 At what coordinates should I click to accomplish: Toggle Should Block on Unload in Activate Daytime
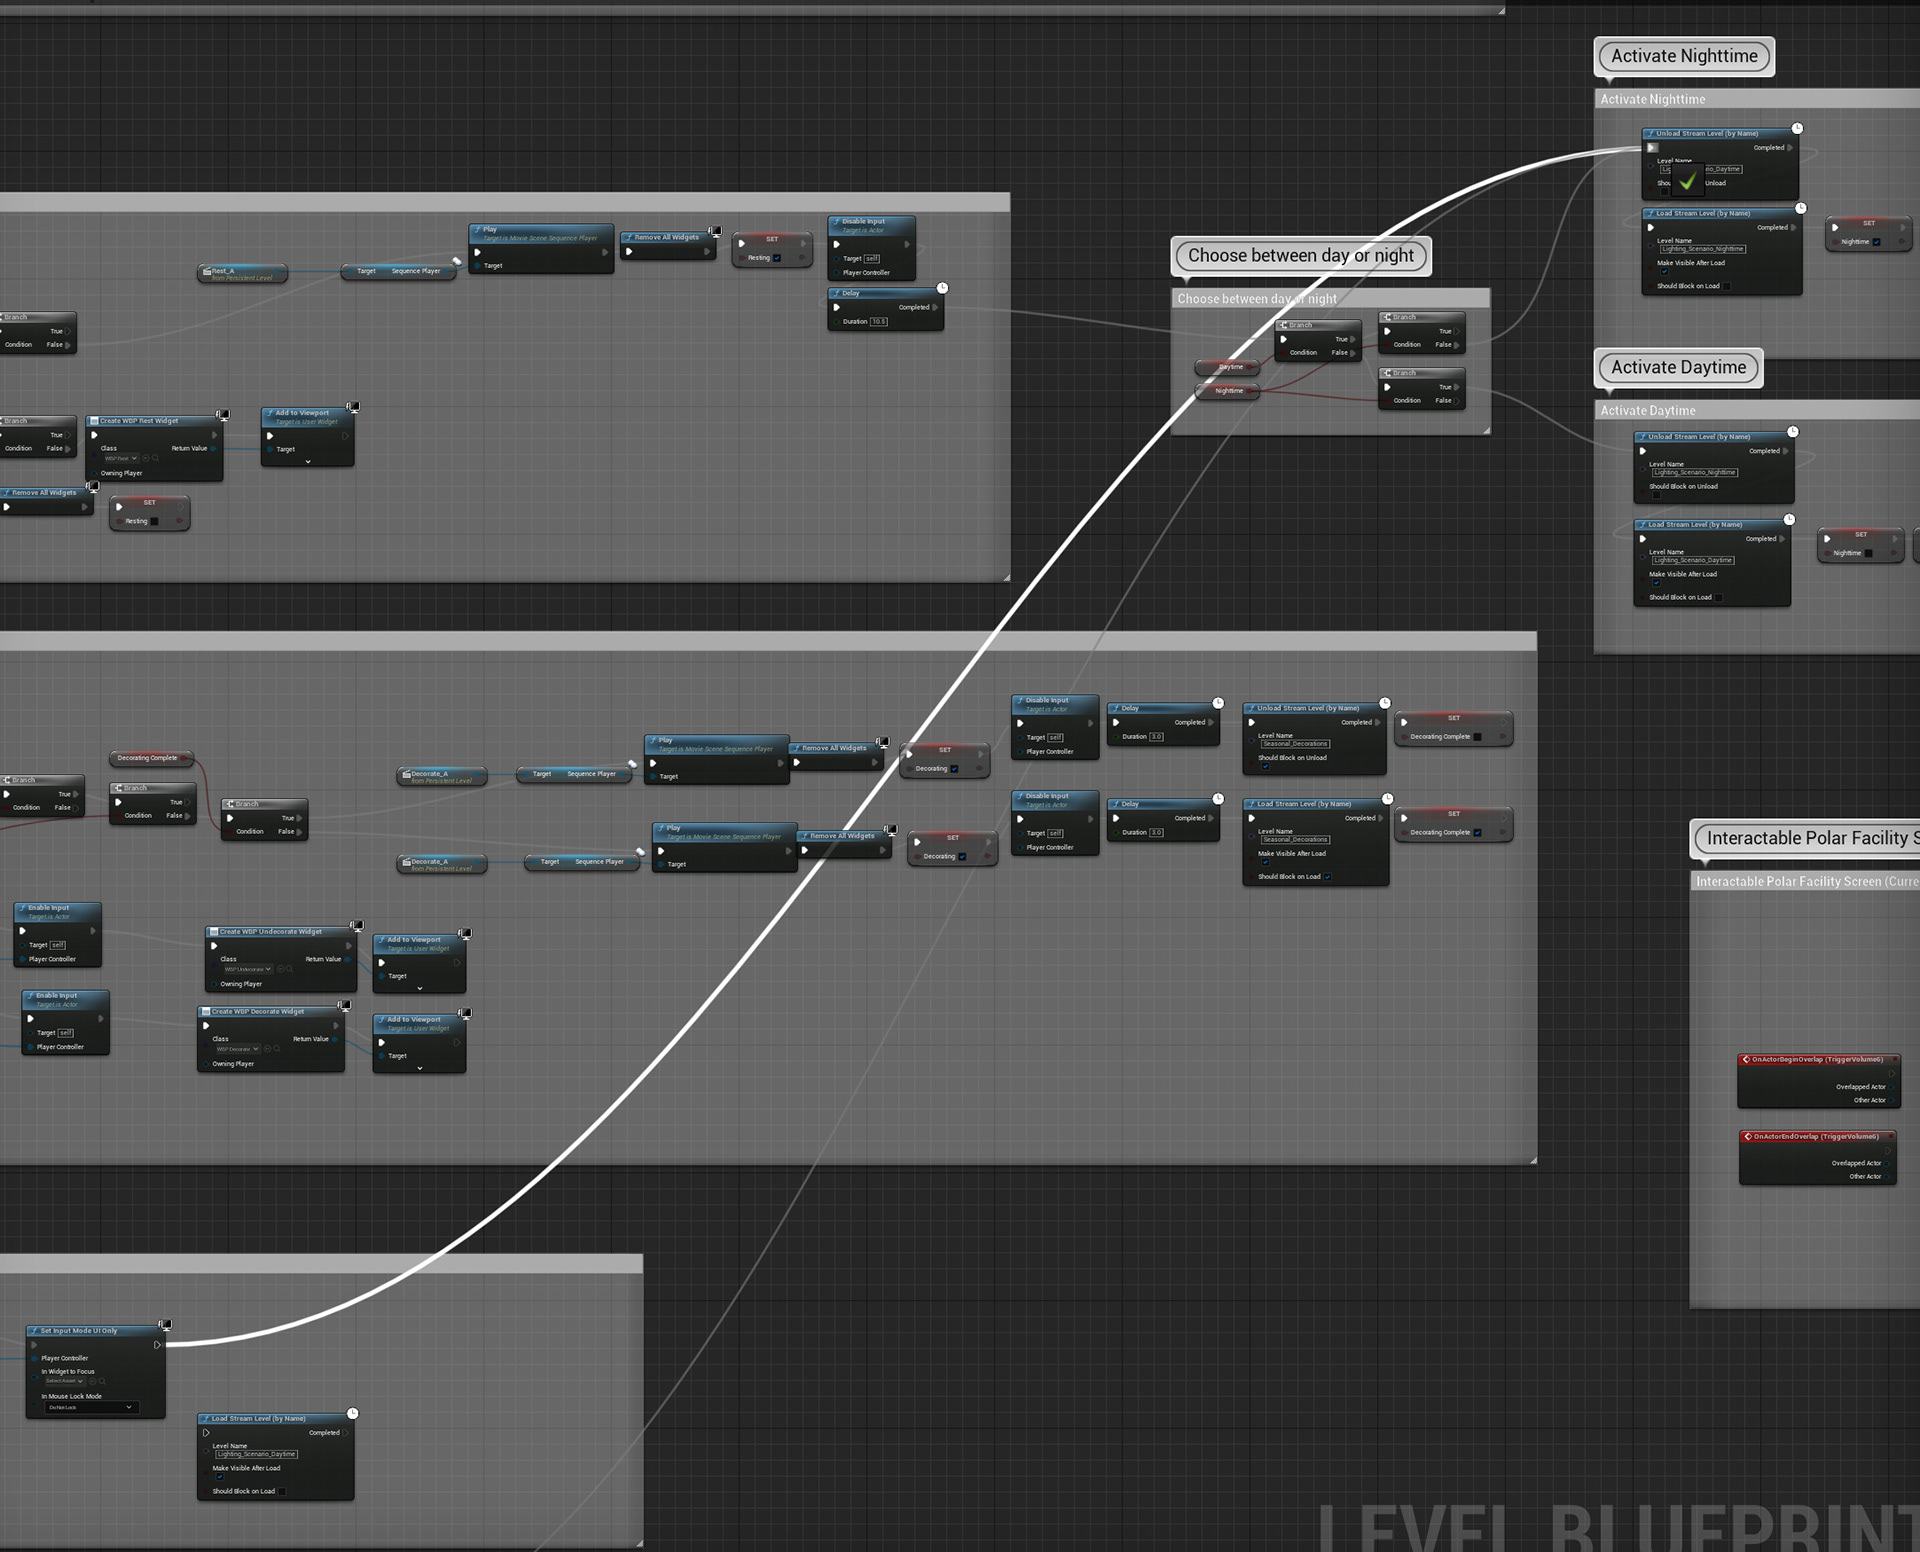pyautogui.click(x=1656, y=495)
